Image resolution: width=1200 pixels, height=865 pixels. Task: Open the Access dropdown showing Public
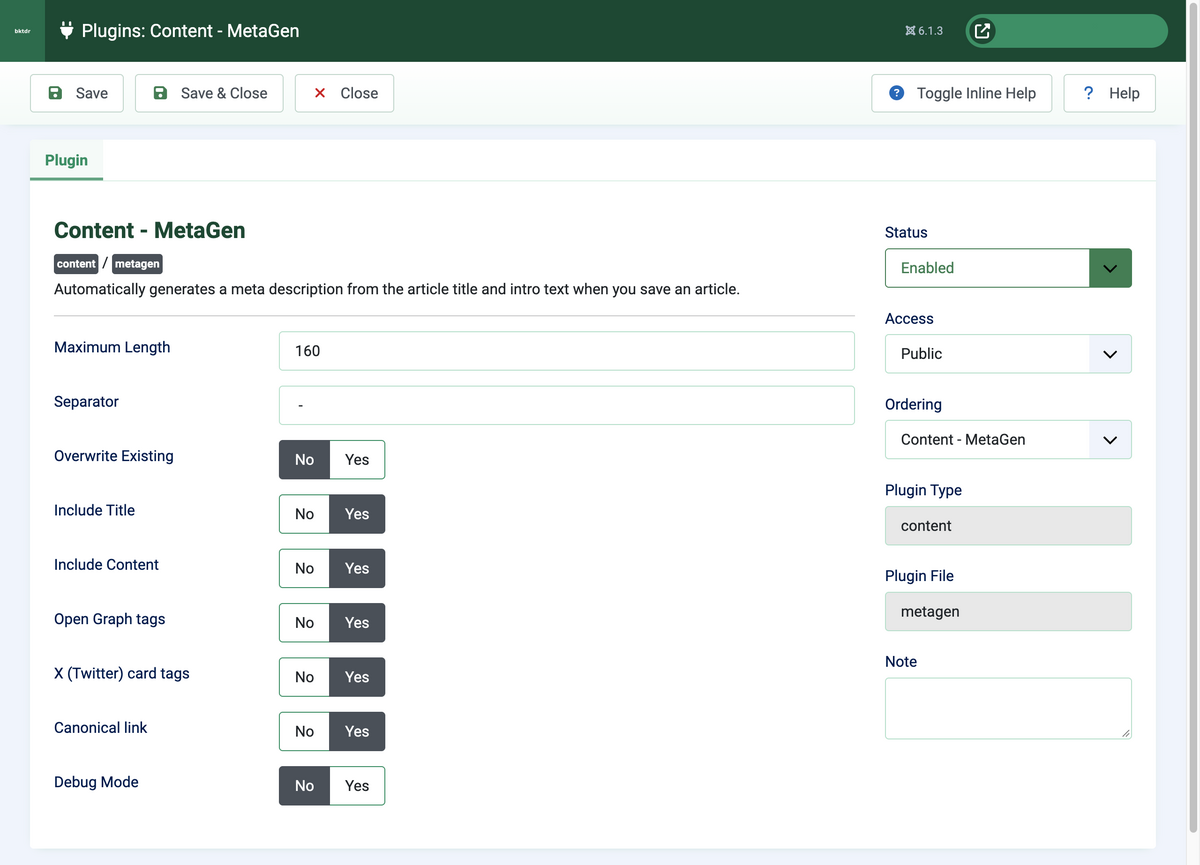pyautogui.click(x=1008, y=354)
